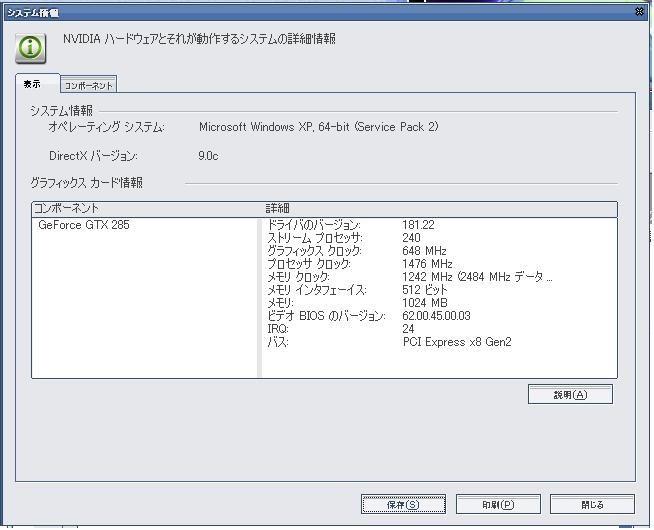Click the driver version value 181.22
The height and width of the screenshot is (530, 654).
[x=418, y=225]
